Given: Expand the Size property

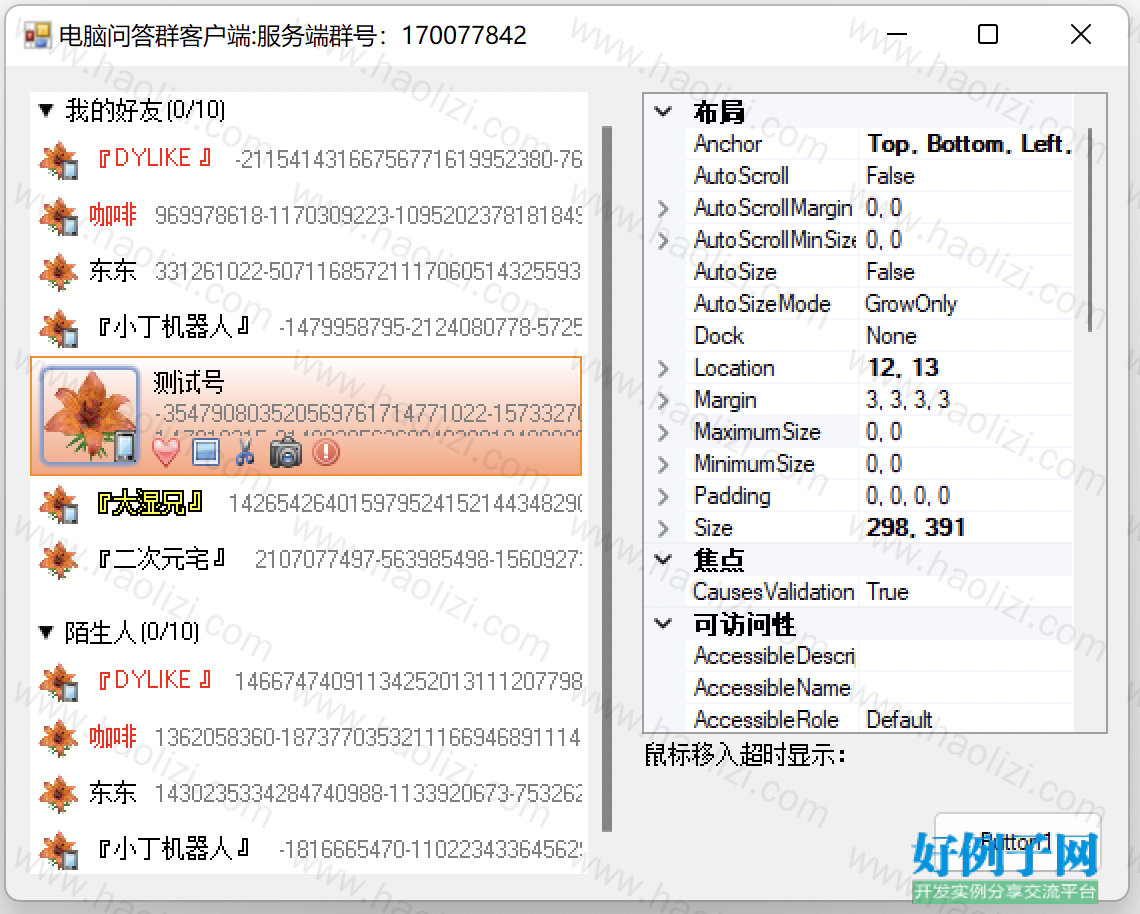Looking at the screenshot, I should click(662, 528).
